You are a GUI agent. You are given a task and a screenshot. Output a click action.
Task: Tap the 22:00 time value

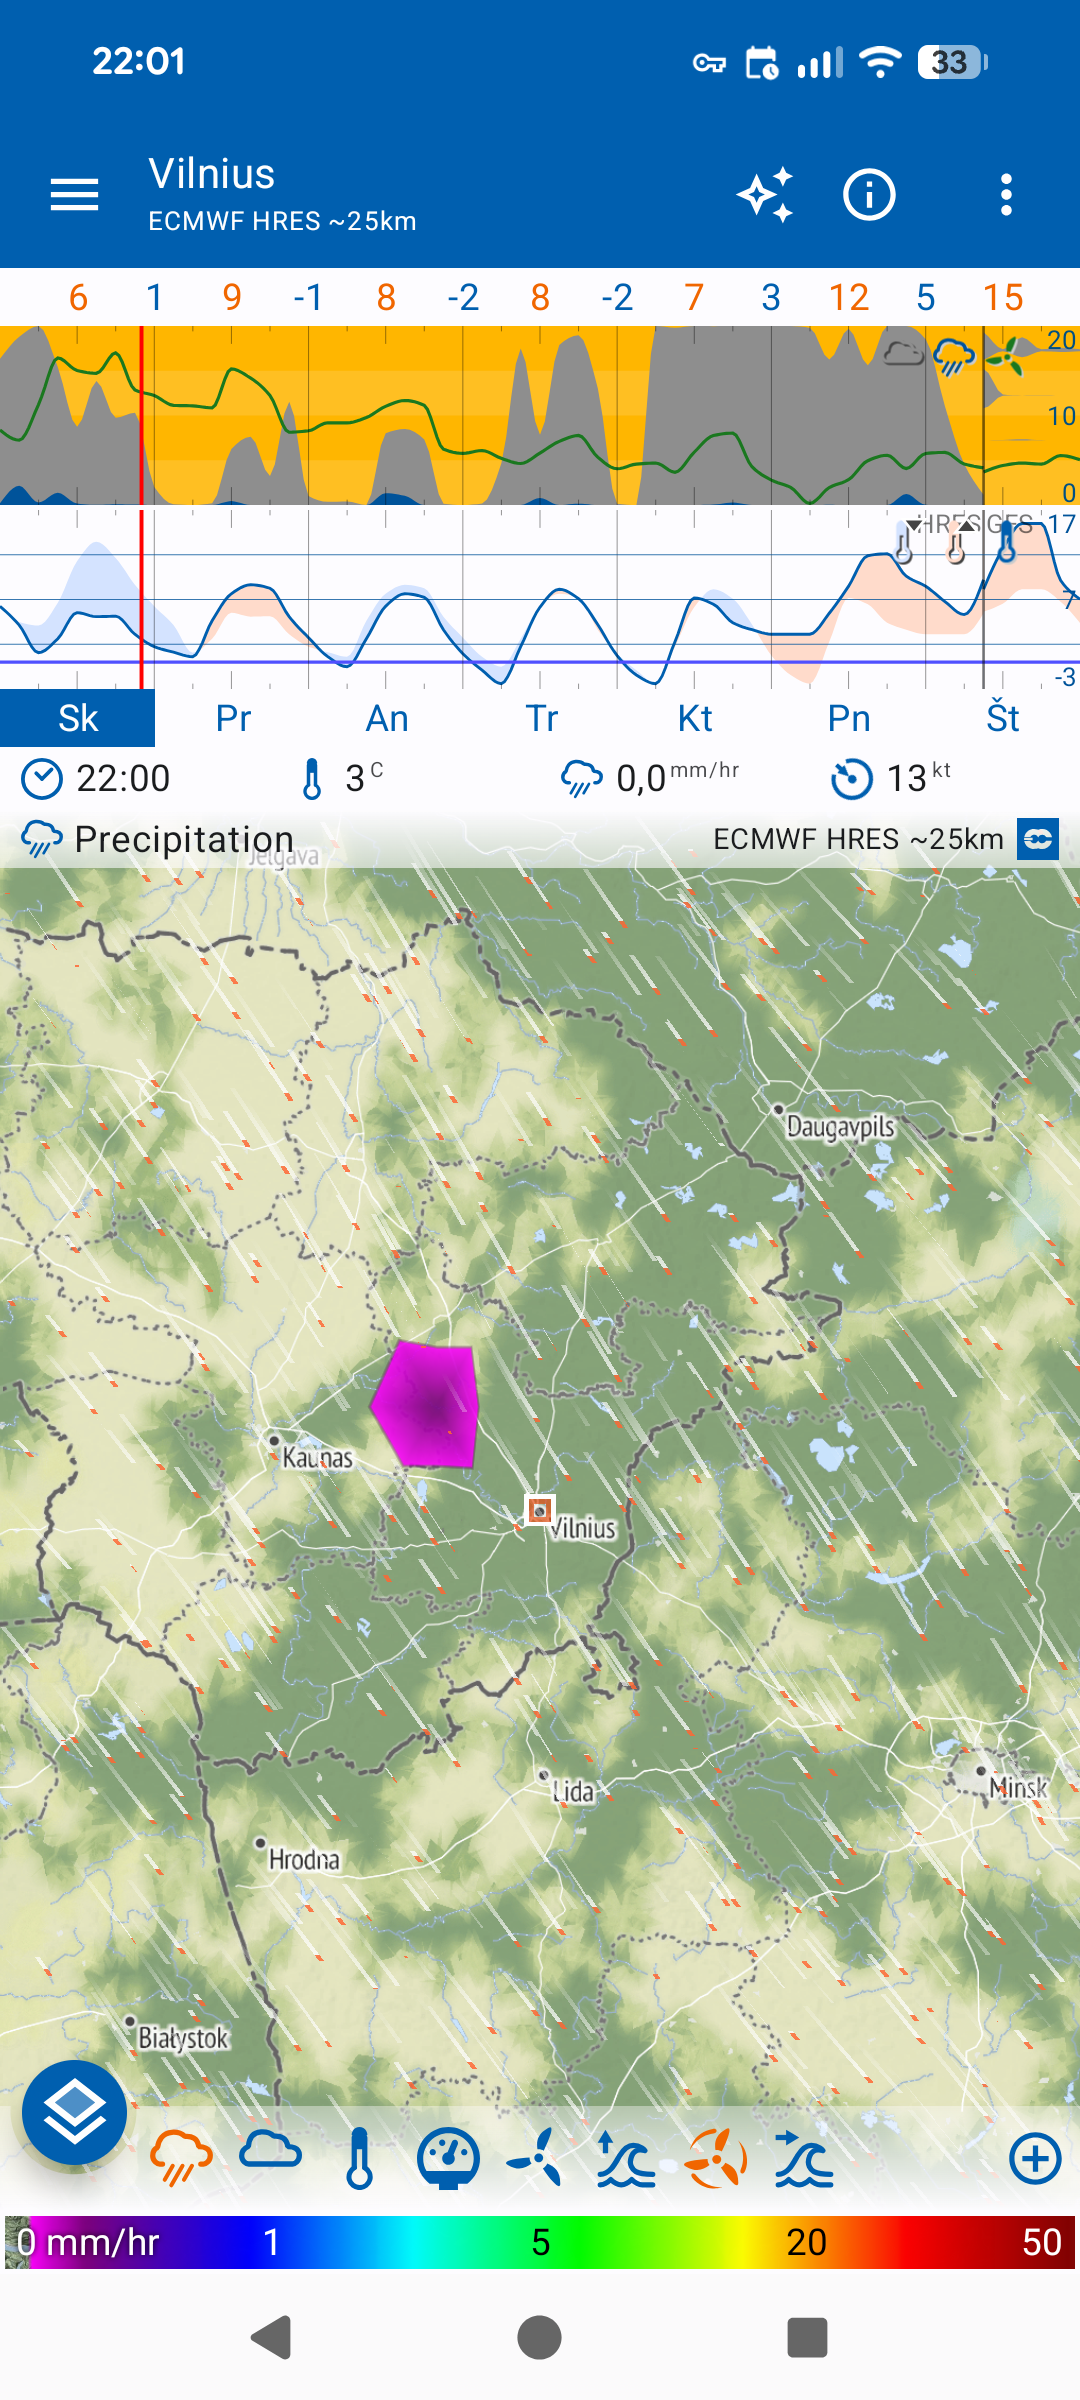click(x=123, y=778)
